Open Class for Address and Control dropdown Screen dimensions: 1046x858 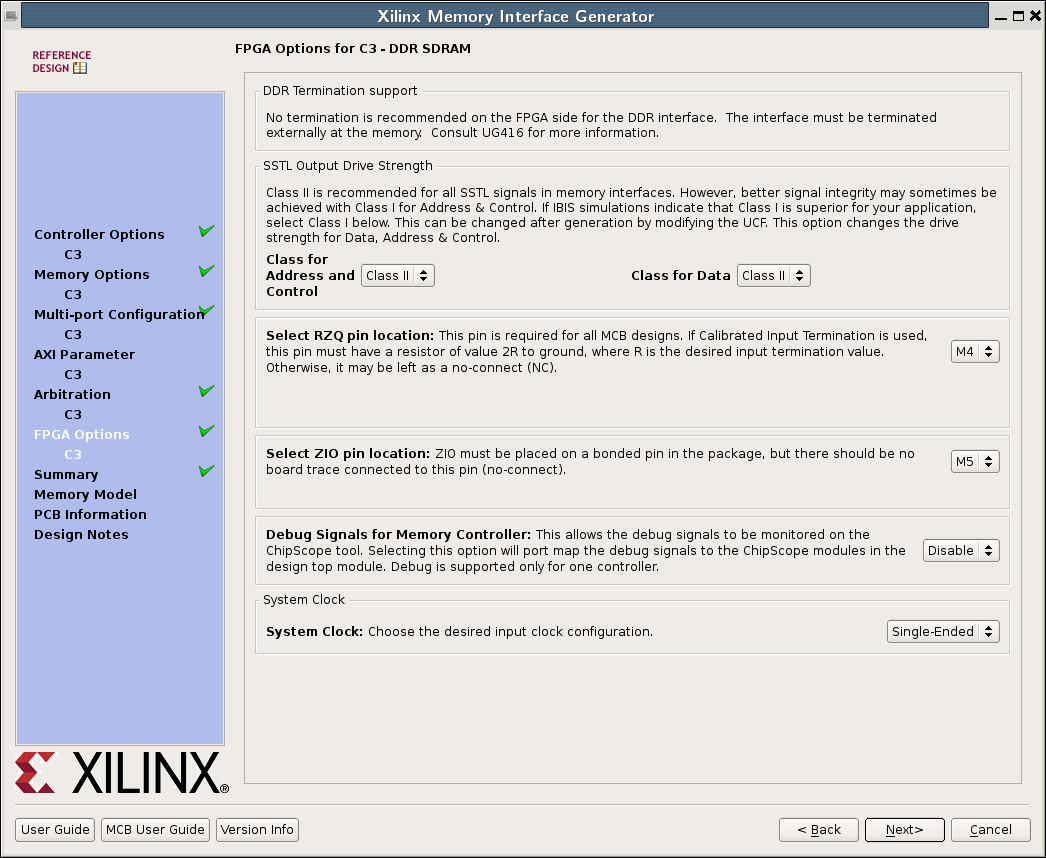click(397, 276)
